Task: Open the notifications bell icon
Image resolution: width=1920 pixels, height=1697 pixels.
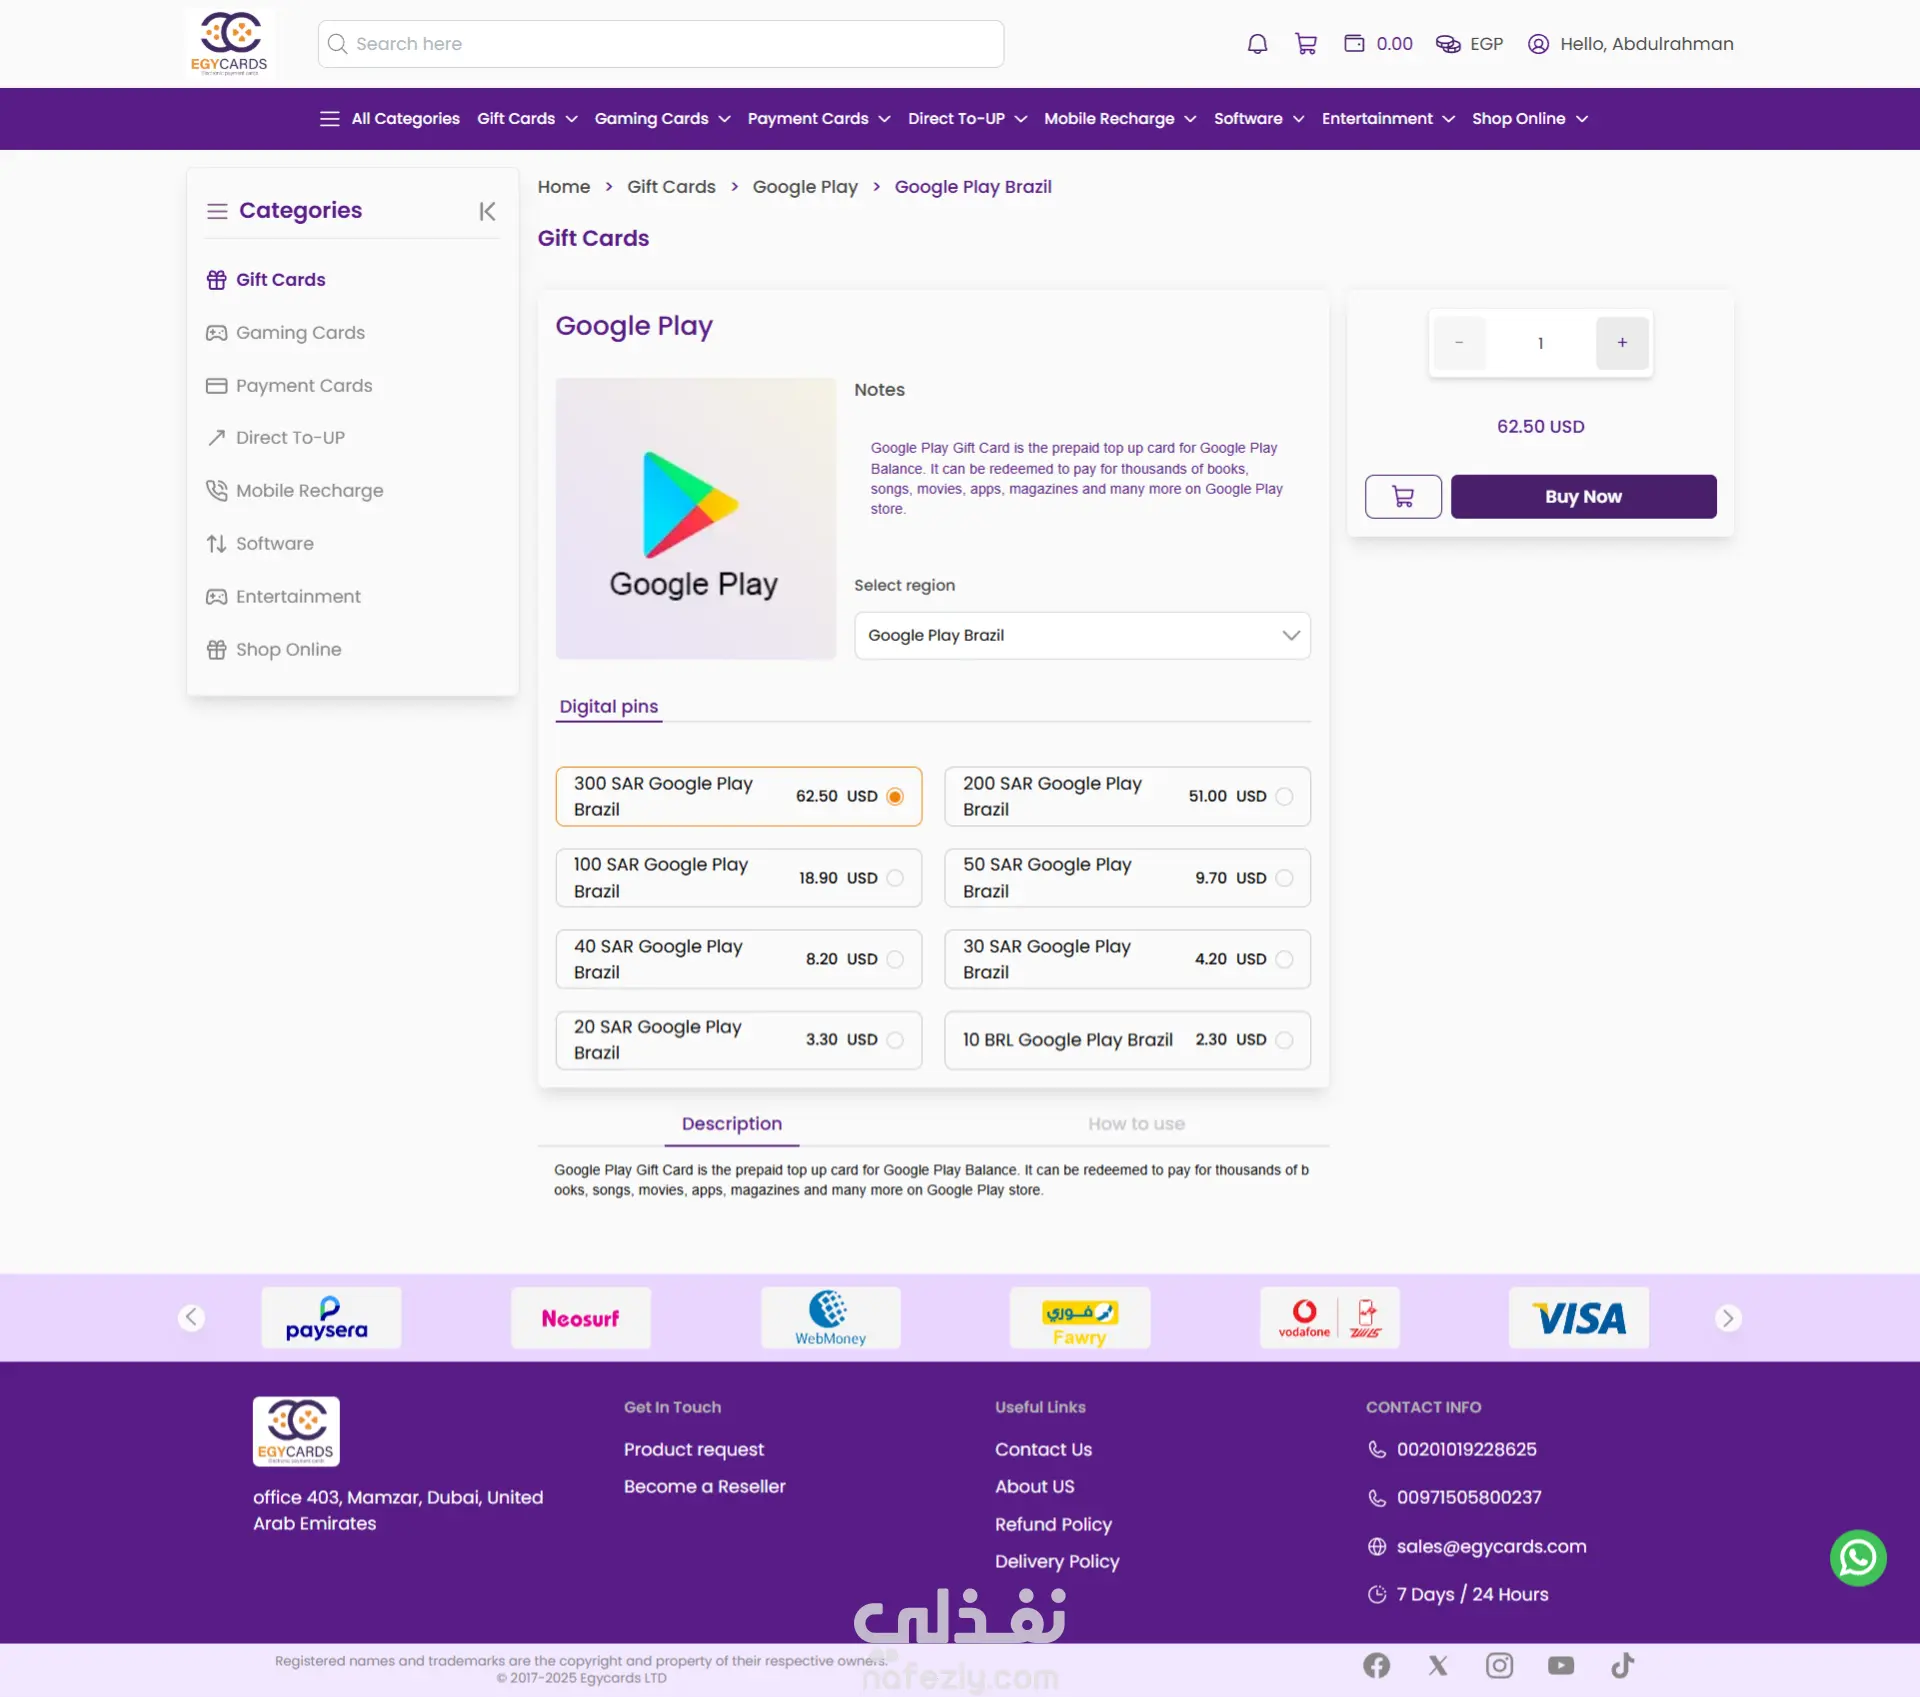Action: (x=1257, y=44)
